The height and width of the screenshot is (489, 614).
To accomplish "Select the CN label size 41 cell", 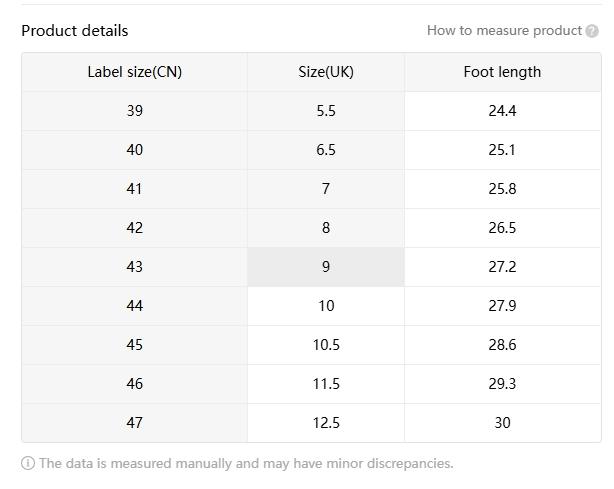I will [135, 189].
